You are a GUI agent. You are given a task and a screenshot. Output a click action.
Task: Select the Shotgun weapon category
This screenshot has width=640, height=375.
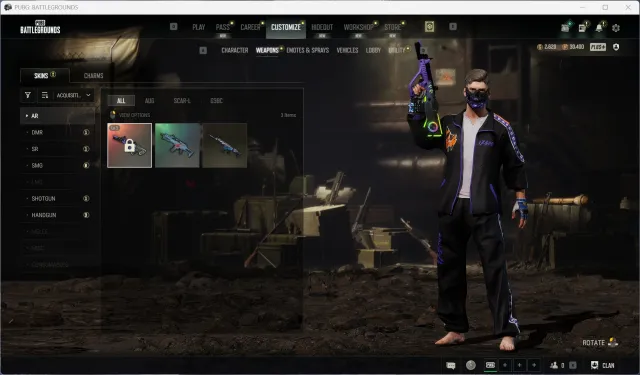57,198
